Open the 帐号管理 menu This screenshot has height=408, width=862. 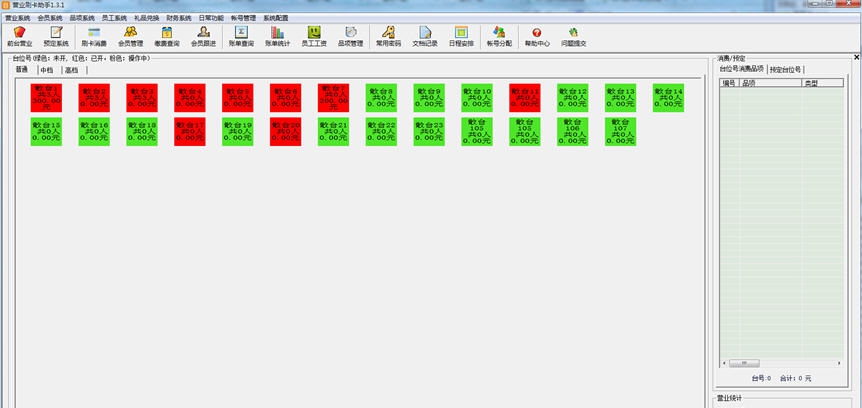[x=244, y=18]
